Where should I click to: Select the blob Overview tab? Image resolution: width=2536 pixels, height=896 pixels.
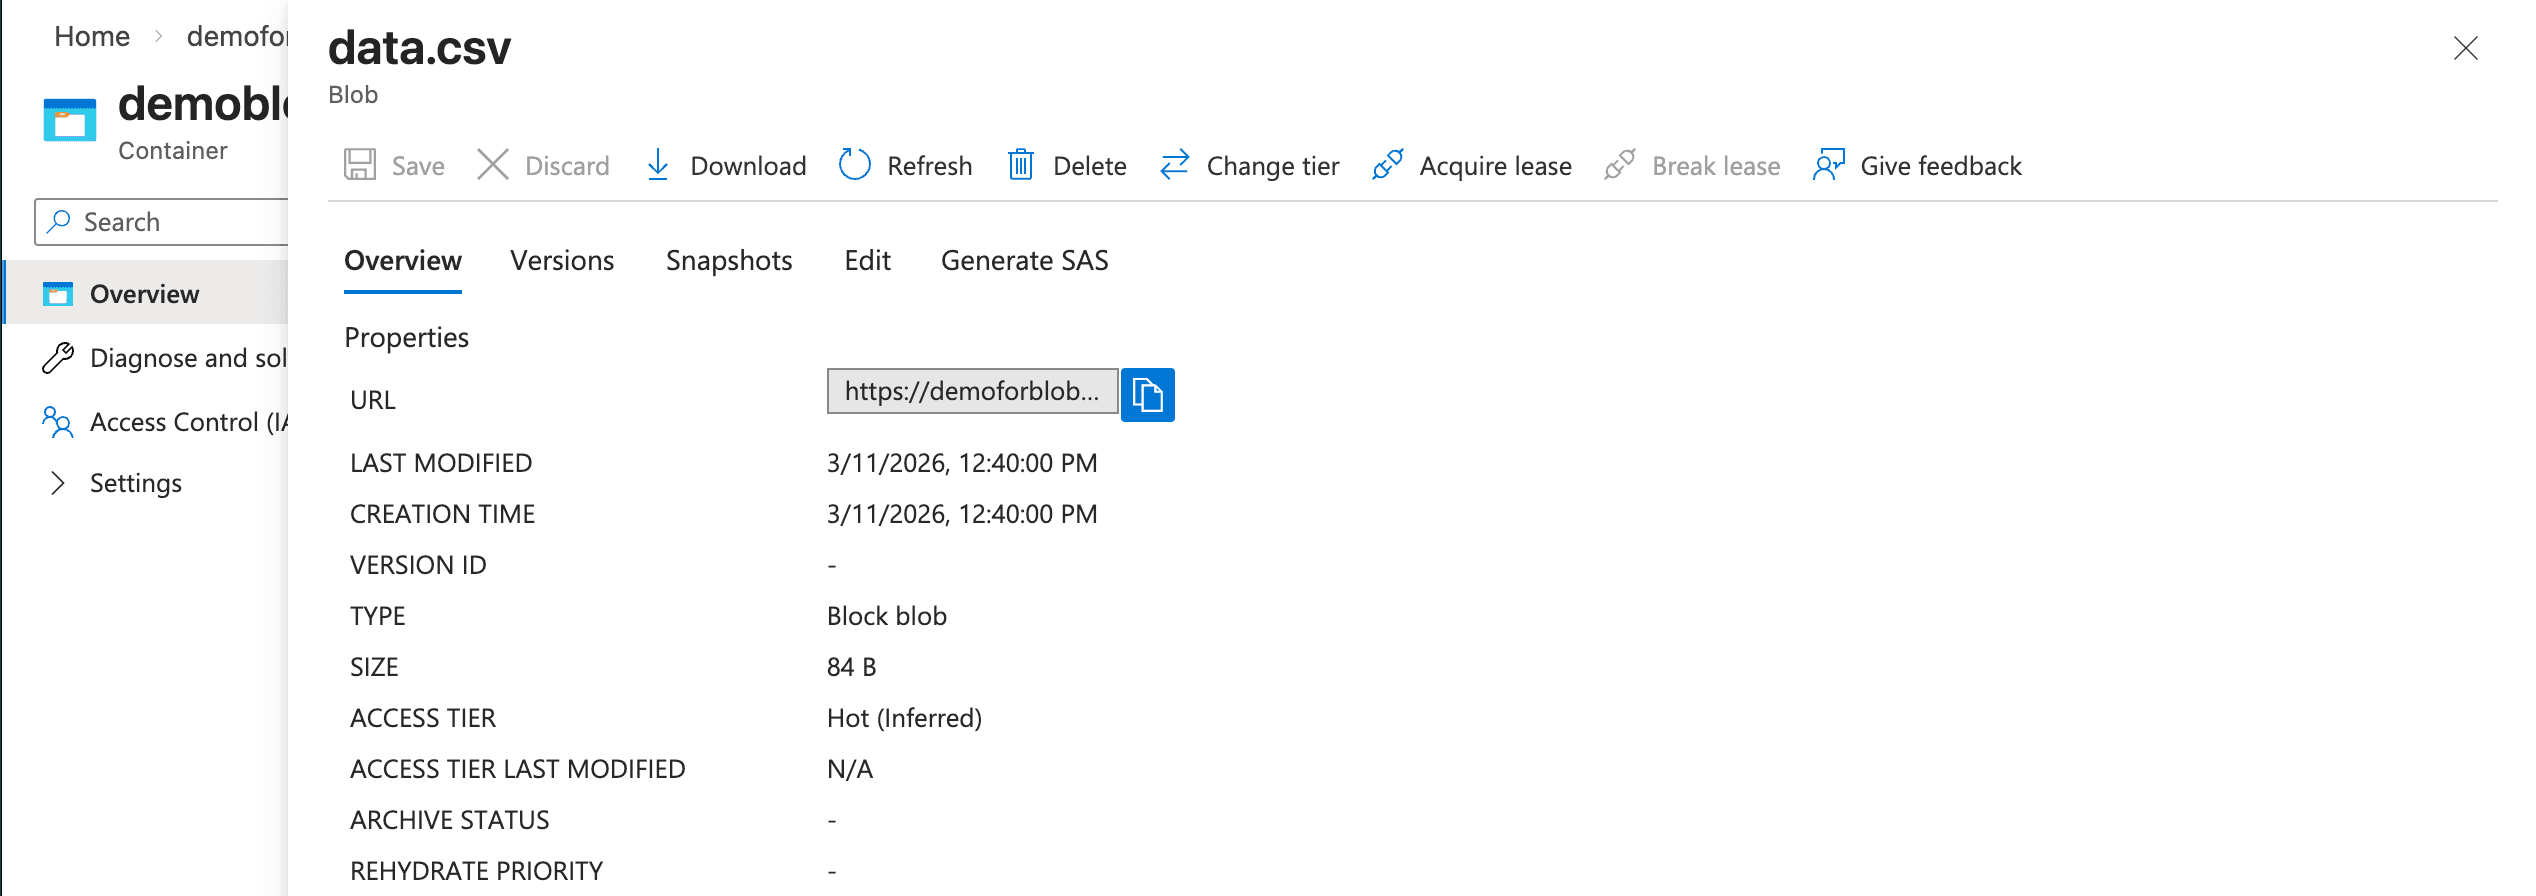[x=403, y=261]
